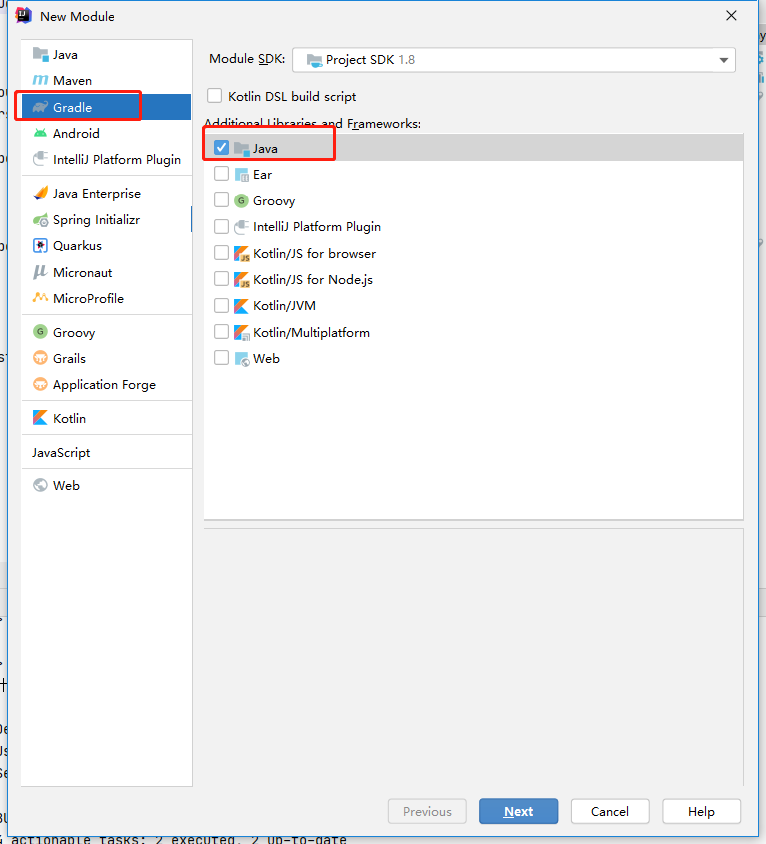The width and height of the screenshot is (766, 844).
Task: Click the Java framework folder icon
Action: coord(242,149)
